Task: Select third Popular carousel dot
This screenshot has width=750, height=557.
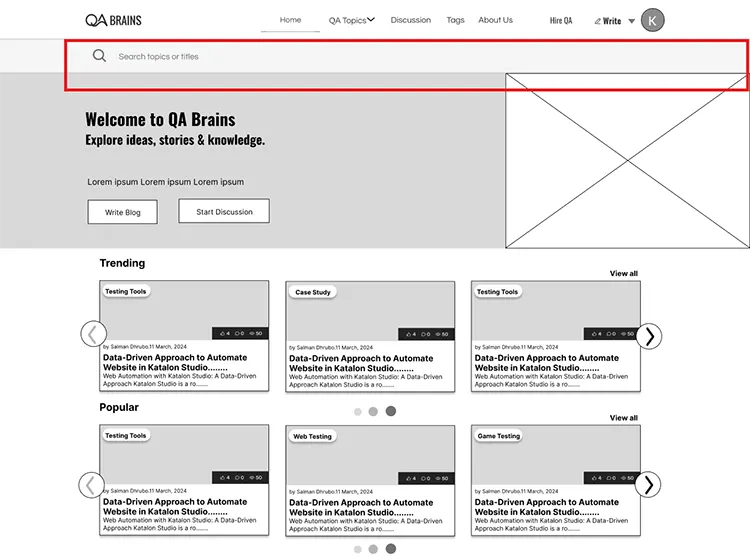Action: point(391,549)
